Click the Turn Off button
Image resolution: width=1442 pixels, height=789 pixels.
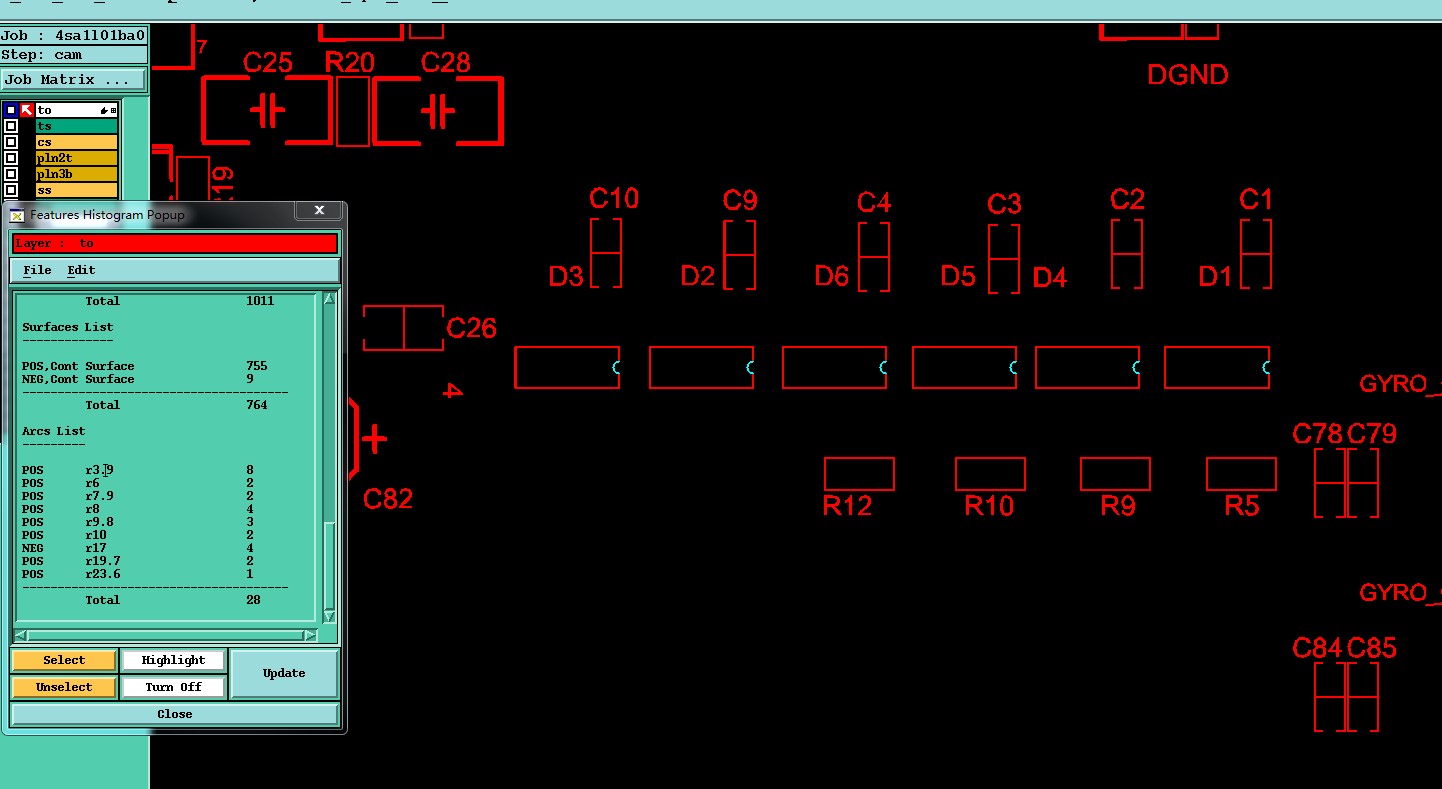click(173, 687)
